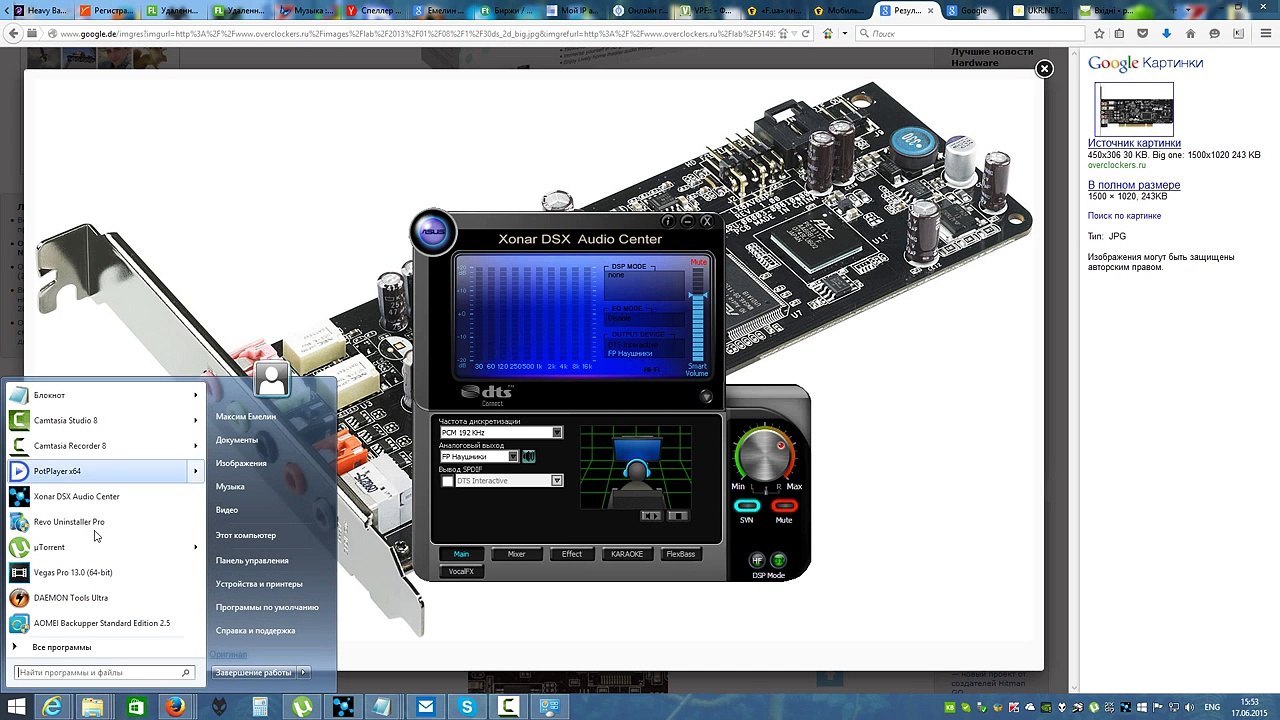Open µTorrent from taskbar
This screenshot has width=1280, height=720.
coord(301,708)
